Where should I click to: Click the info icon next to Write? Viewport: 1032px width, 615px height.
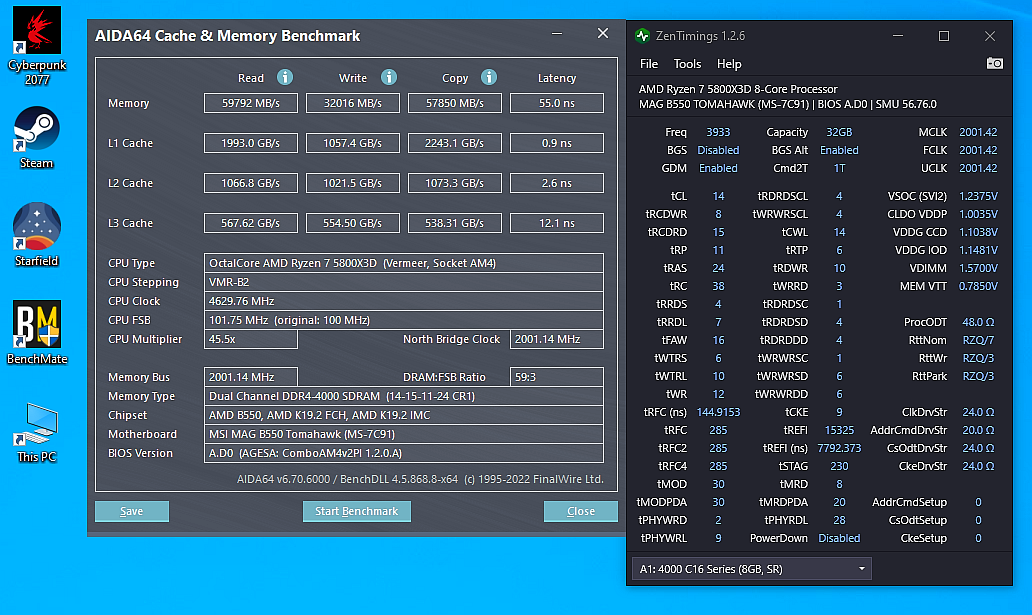pyautogui.click(x=389, y=78)
